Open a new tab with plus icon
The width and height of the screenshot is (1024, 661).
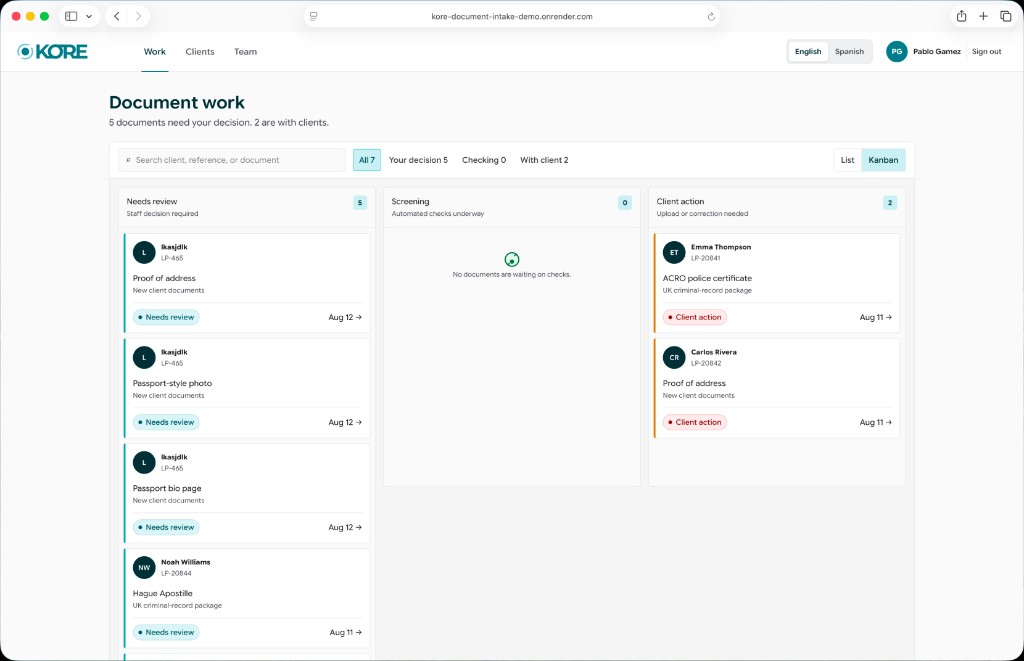click(984, 16)
